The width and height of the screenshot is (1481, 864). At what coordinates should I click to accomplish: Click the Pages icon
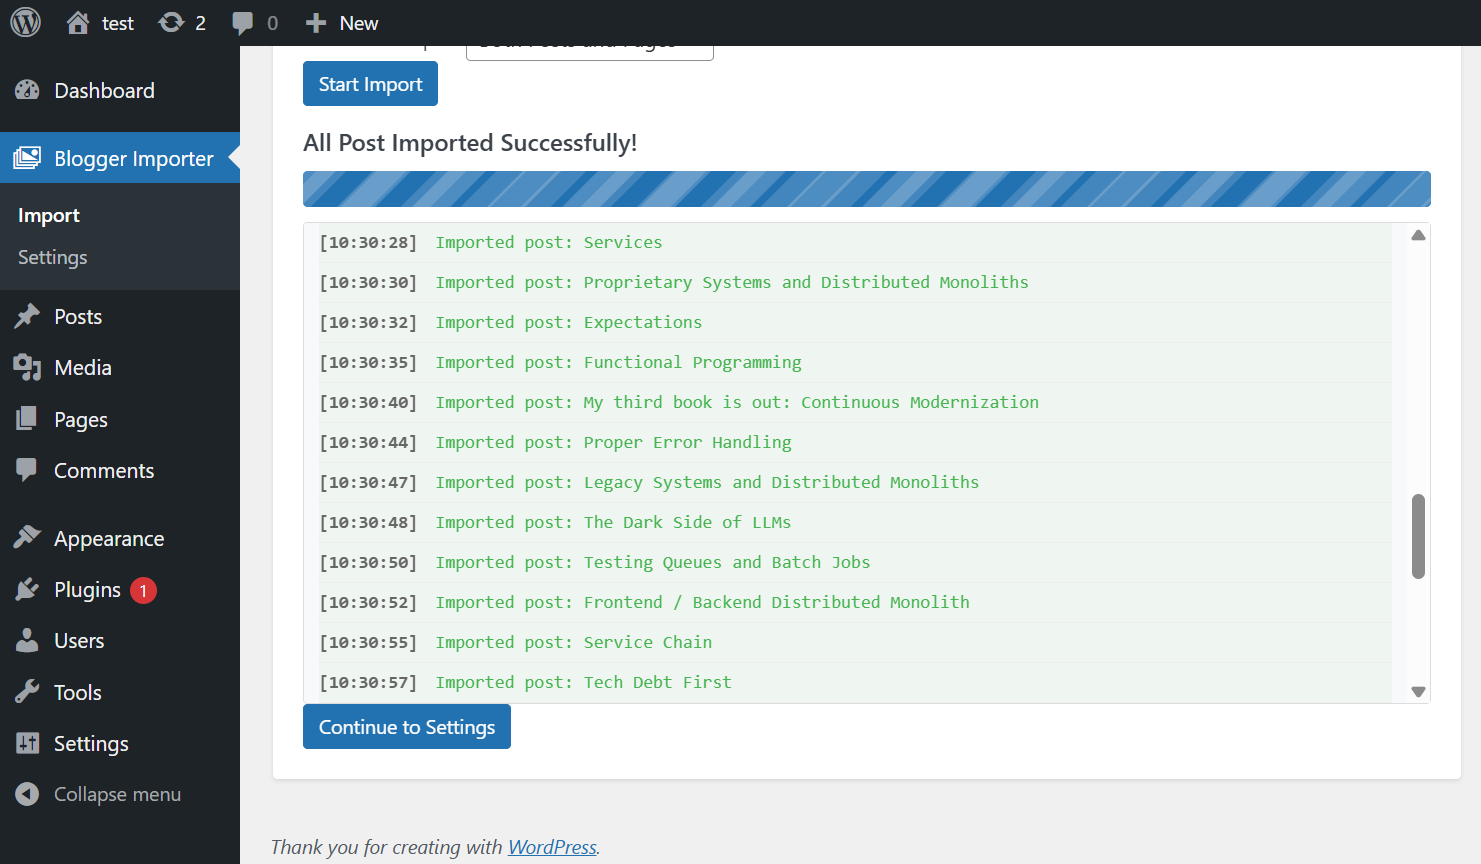tap(27, 419)
